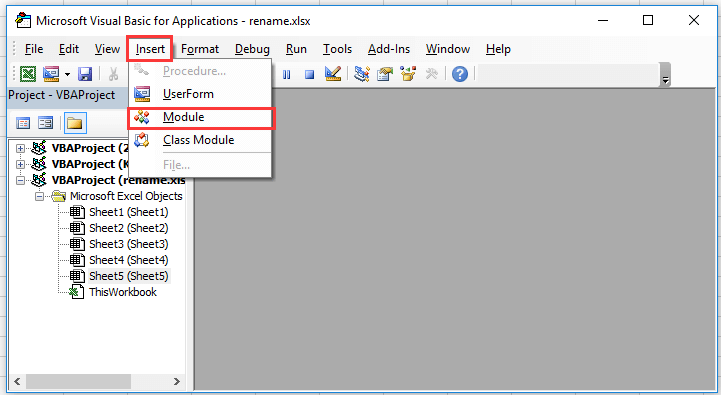
Task: Expand the first VBAProject tree node
Action: tap(20, 148)
